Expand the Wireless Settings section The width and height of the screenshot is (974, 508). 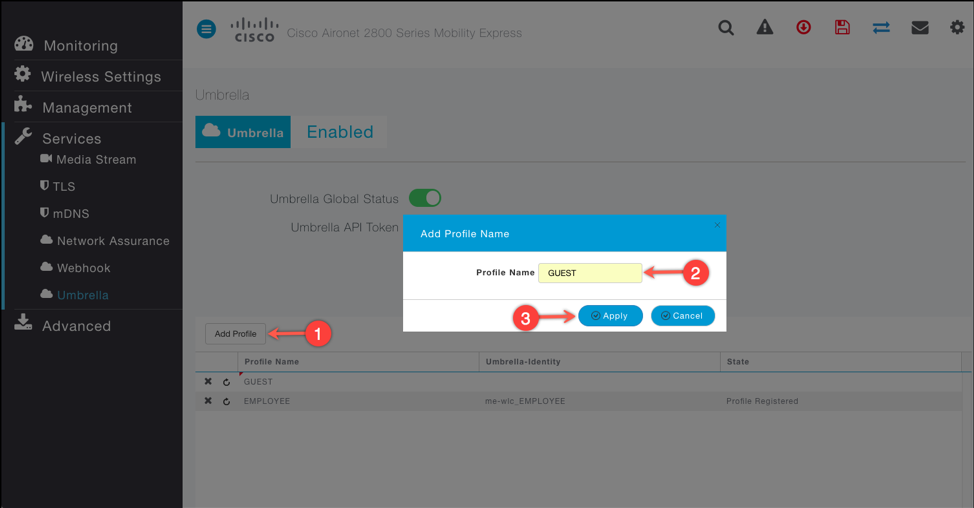(100, 76)
